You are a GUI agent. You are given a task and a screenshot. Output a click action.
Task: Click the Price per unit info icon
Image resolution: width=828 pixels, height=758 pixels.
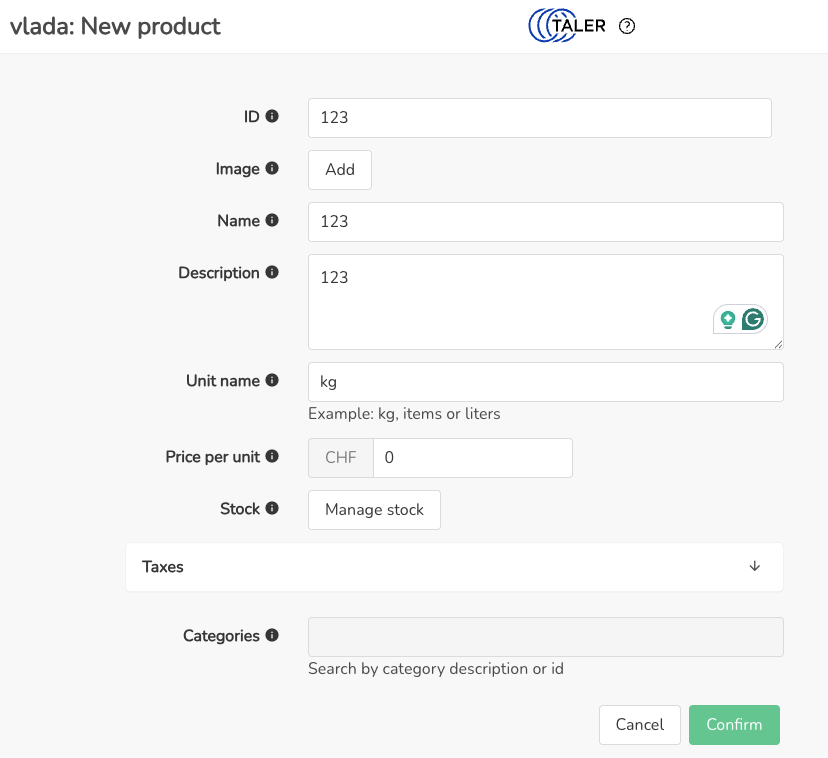[x=272, y=457]
